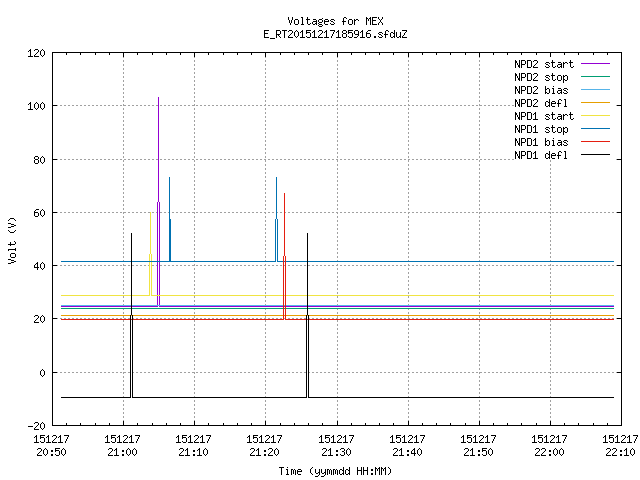The image size is (640, 480).
Task: Click the y-axis tick value 60
Action: [39, 213]
